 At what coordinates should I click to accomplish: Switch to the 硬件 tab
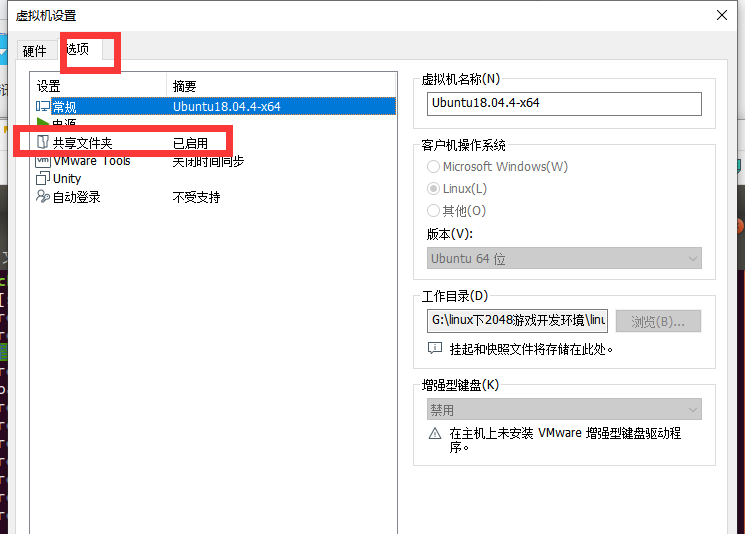click(x=35, y=50)
